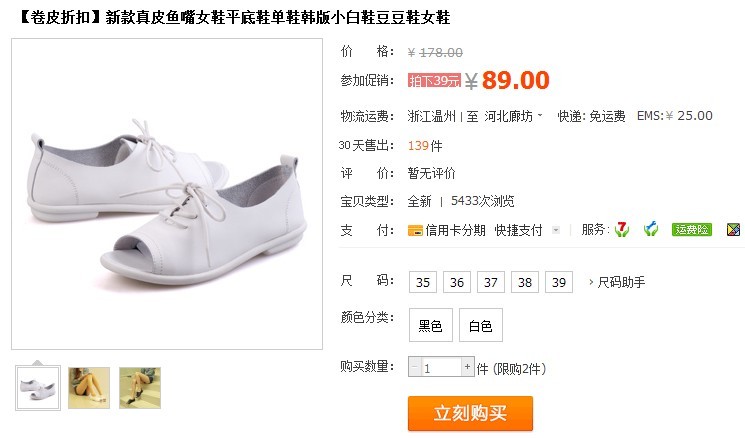Click the colorful square service icon

[734, 230]
